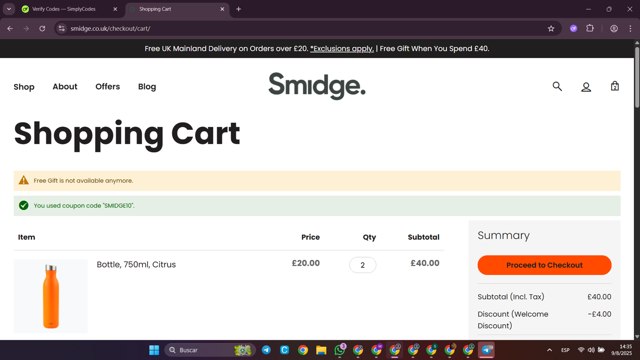This screenshot has height=360, width=640.
Task: Open the volume speaker tray icon
Action: pos(591,350)
